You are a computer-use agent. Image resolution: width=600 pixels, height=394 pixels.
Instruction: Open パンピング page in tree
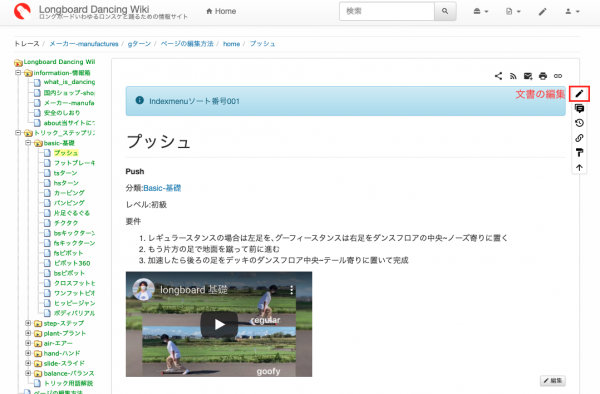[x=69, y=203]
